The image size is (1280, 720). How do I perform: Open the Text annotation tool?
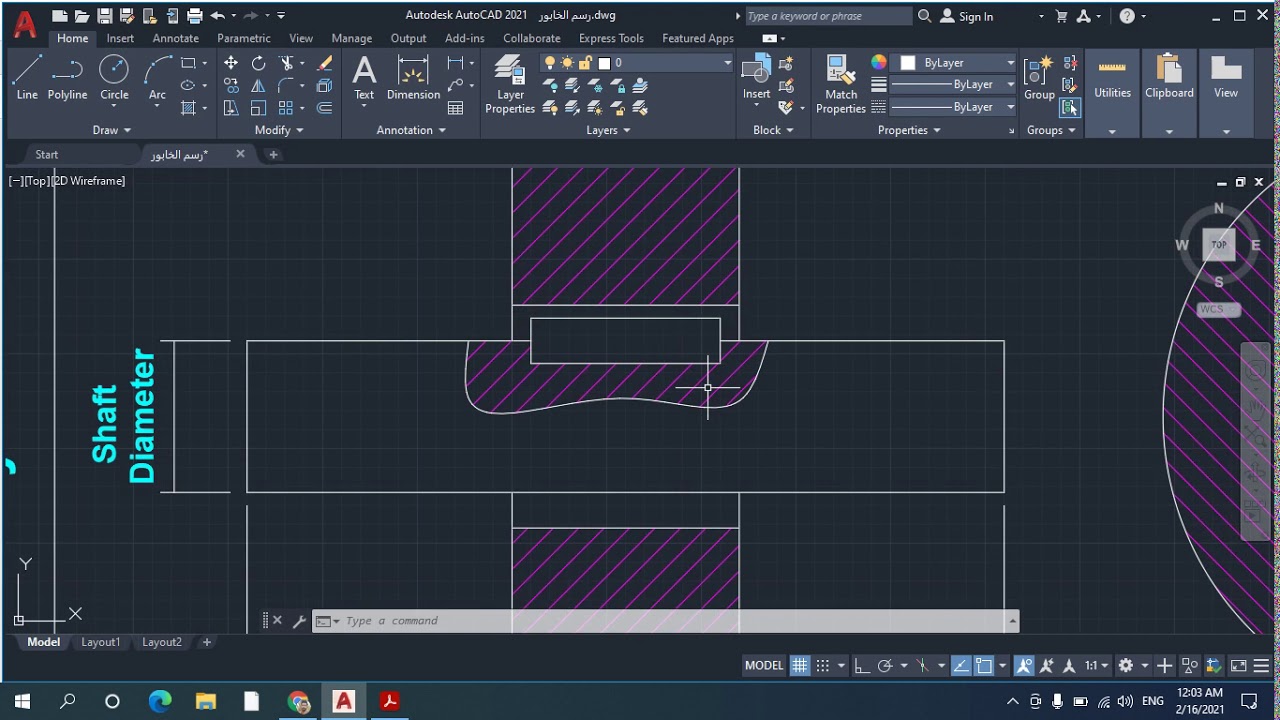click(364, 77)
